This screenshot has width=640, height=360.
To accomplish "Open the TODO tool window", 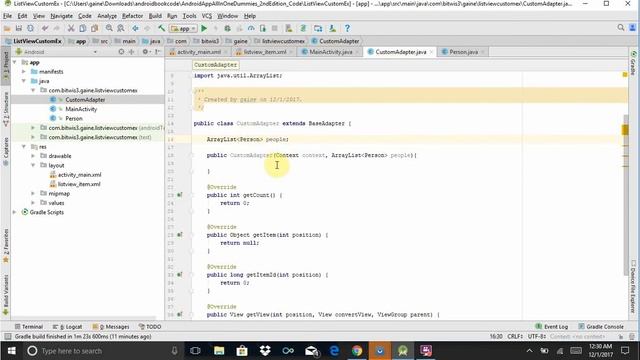I will pyautogui.click(x=150, y=327).
